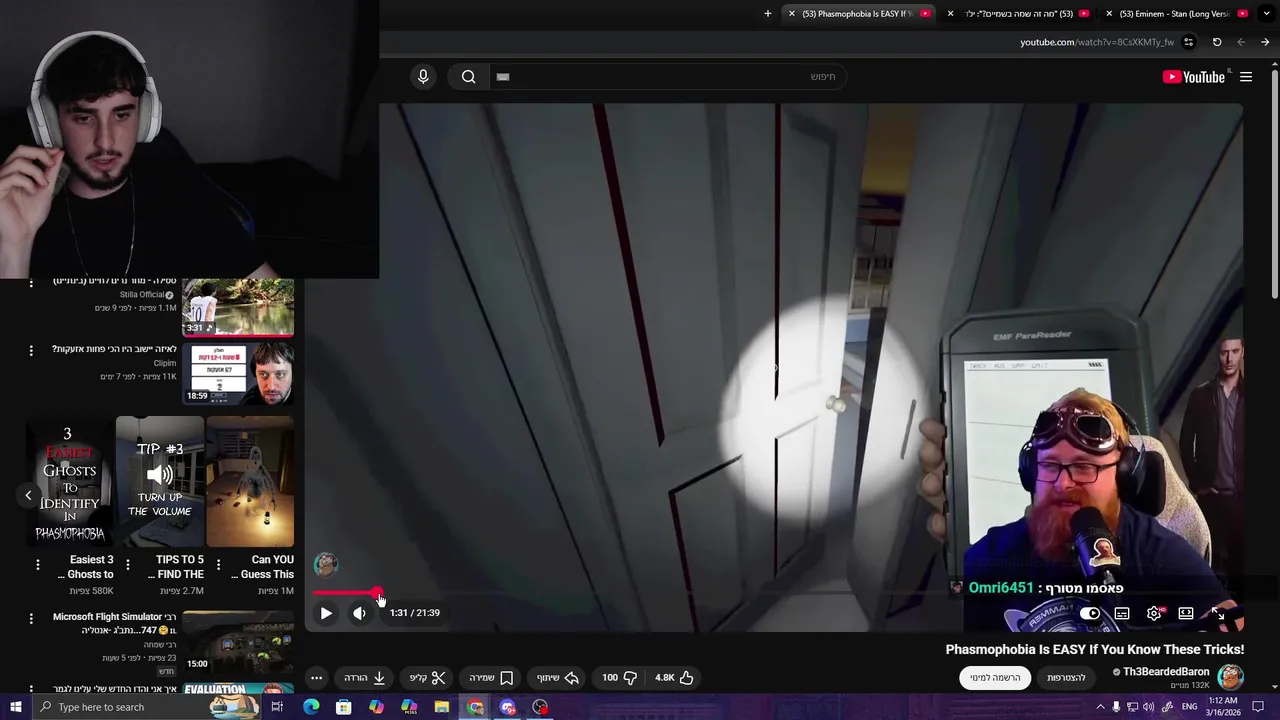Open the 18:59 Clipim video thumbnail
This screenshot has width=1280, height=720.
point(238,373)
